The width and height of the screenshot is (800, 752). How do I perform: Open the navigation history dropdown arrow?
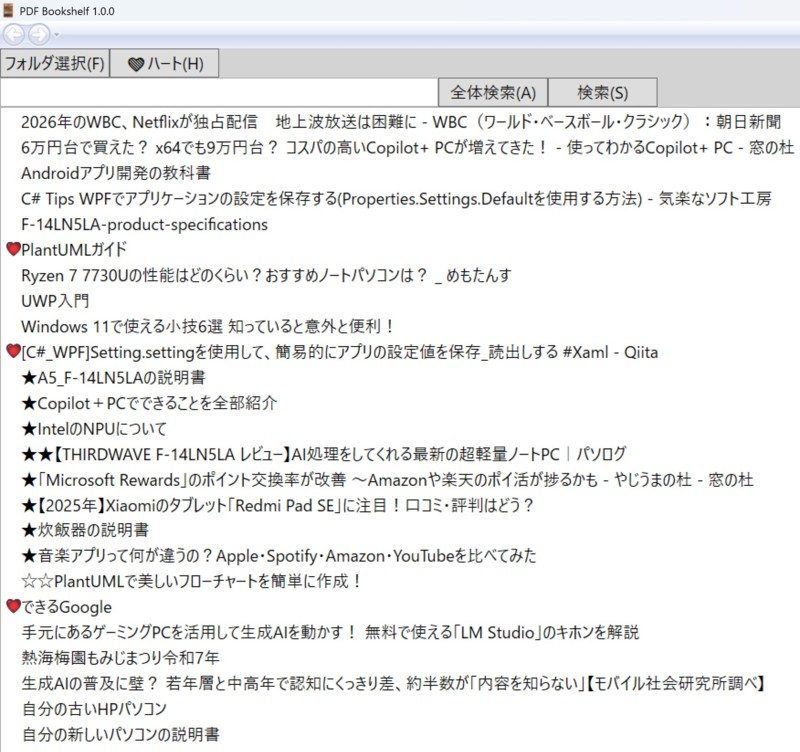(56, 34)
